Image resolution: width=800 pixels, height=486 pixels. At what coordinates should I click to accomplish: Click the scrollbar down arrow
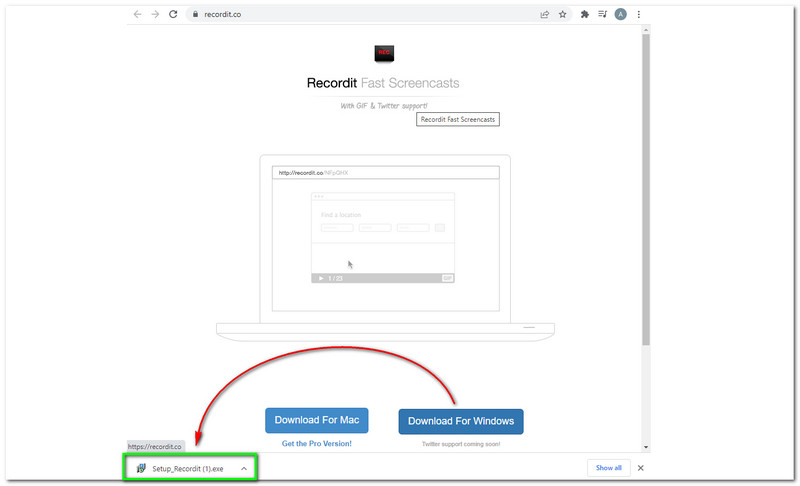coord(646,447)
